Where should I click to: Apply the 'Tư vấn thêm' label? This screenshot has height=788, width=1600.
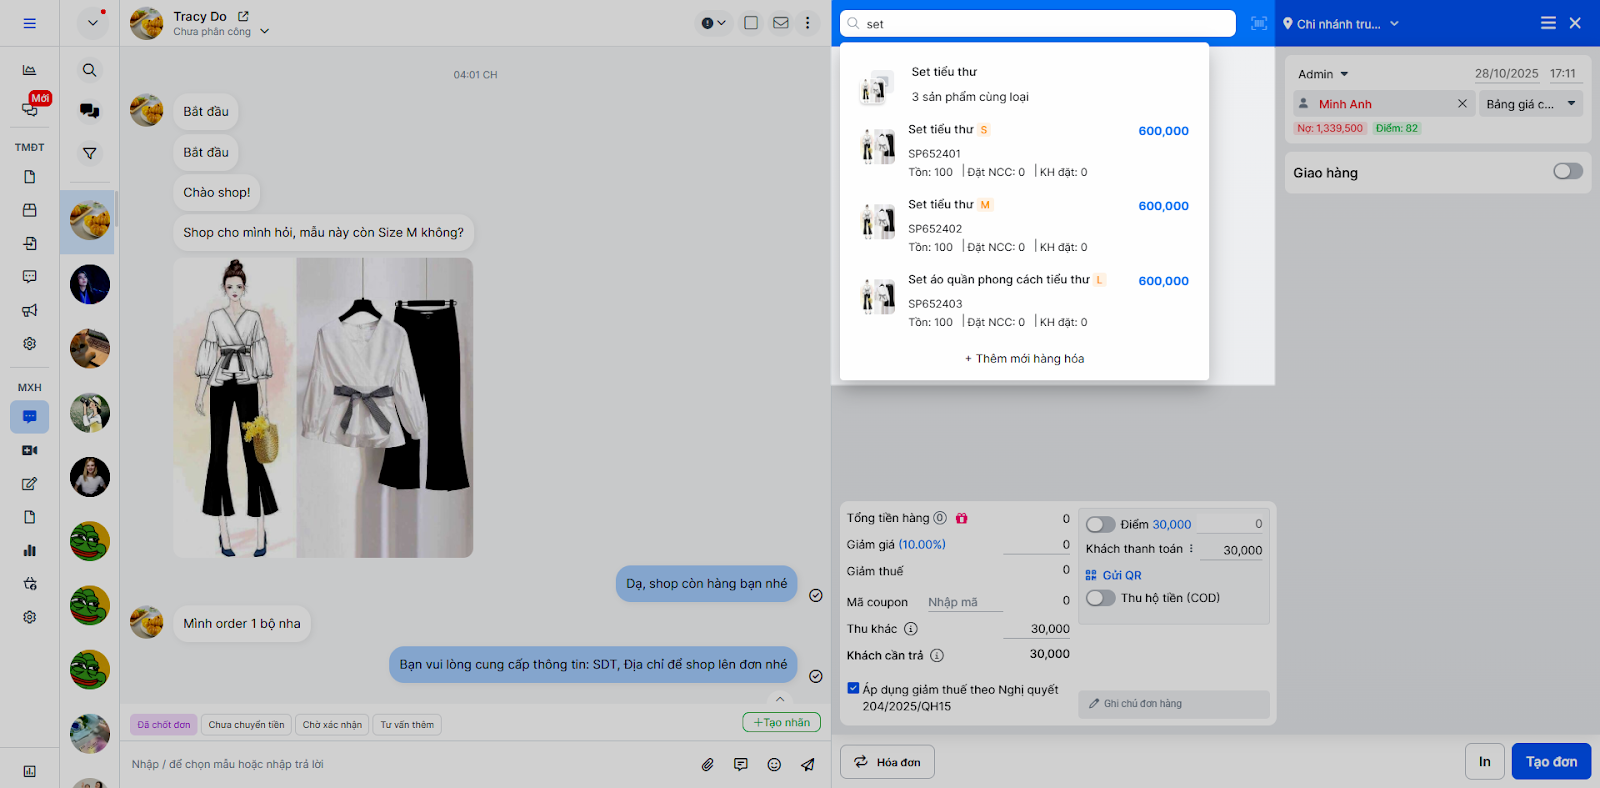407,725
